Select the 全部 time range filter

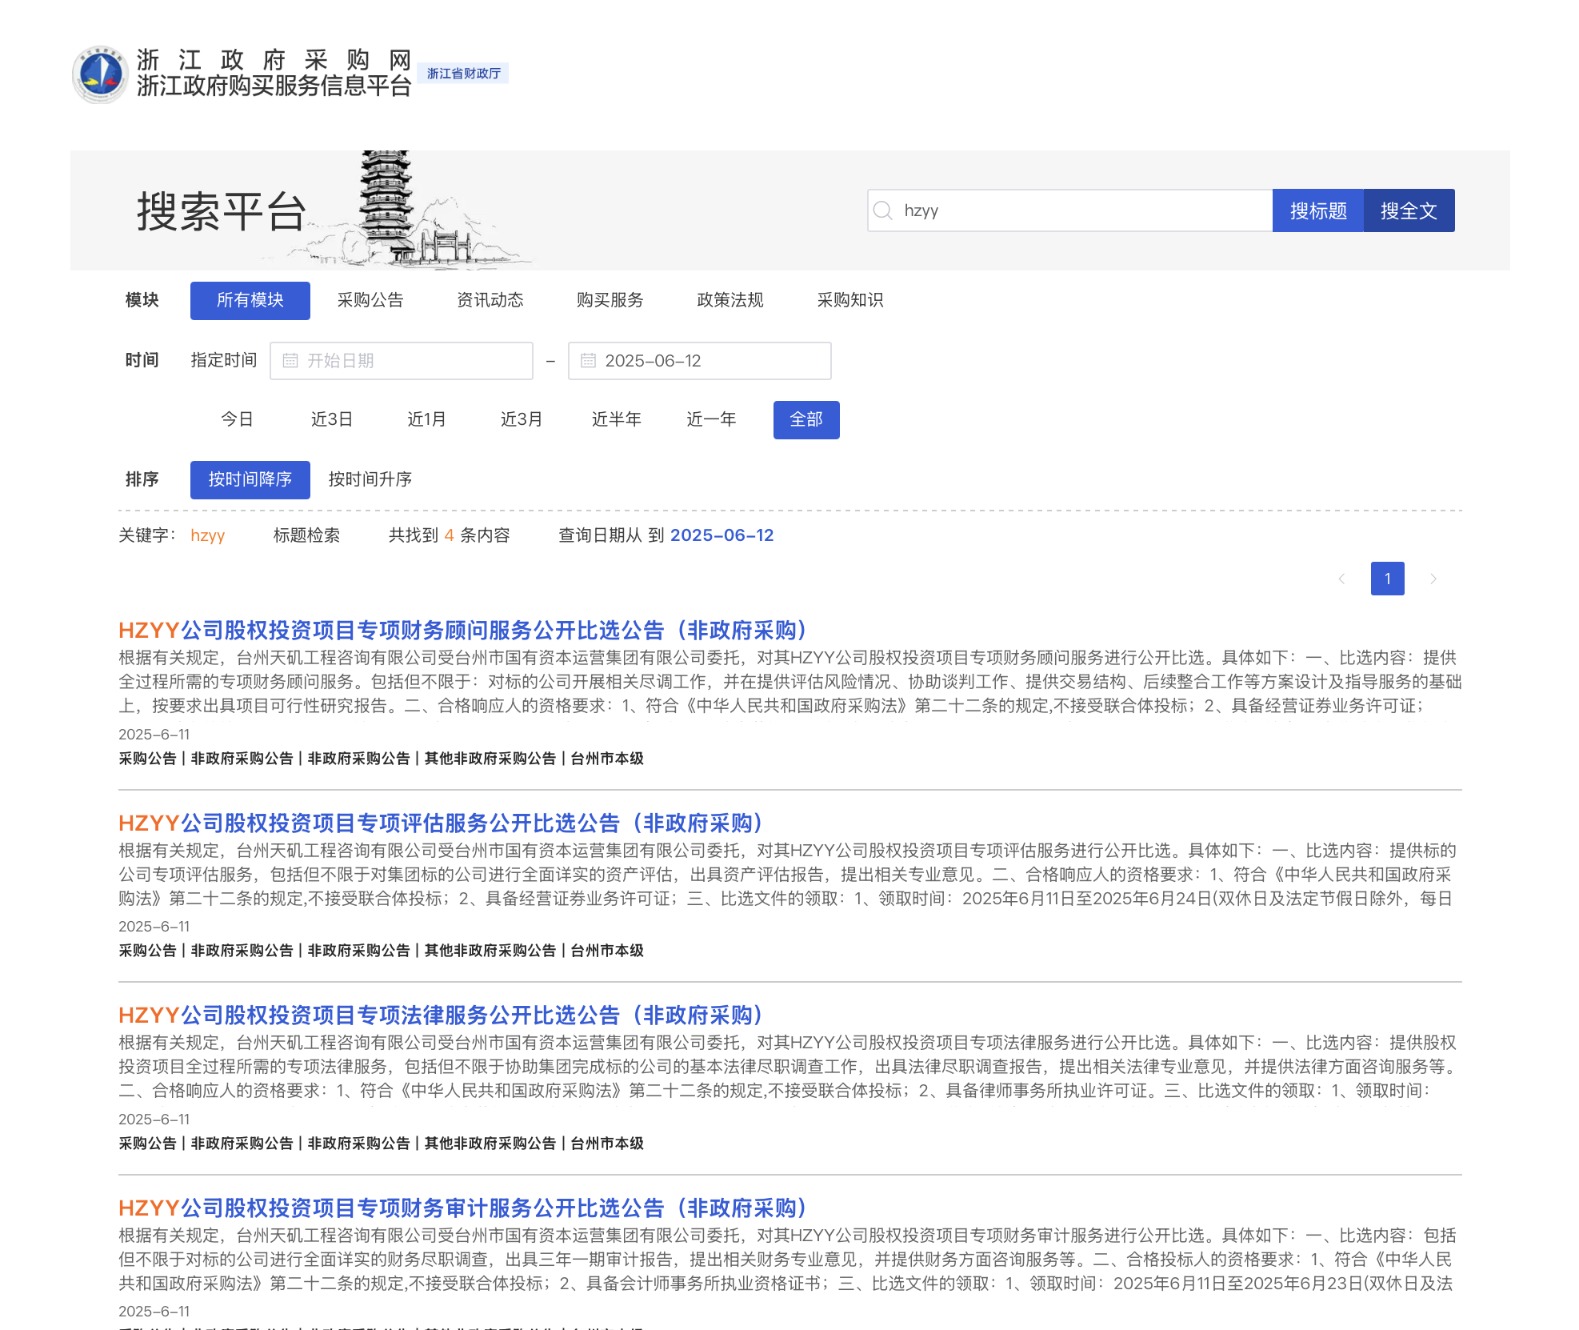pos(806,420)
